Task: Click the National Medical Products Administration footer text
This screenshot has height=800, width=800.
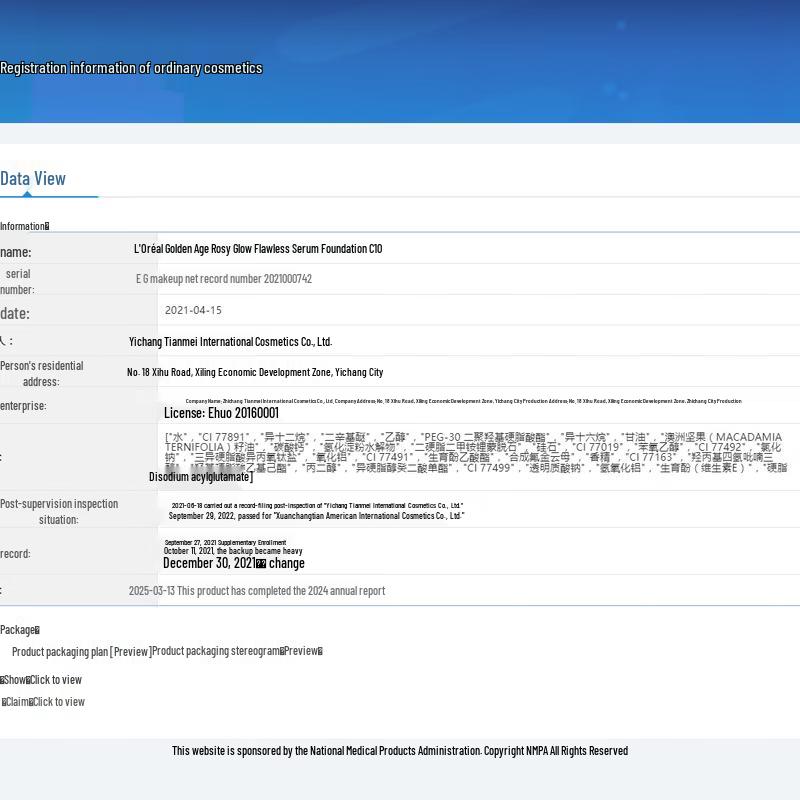Action: [x=399, y=751]
